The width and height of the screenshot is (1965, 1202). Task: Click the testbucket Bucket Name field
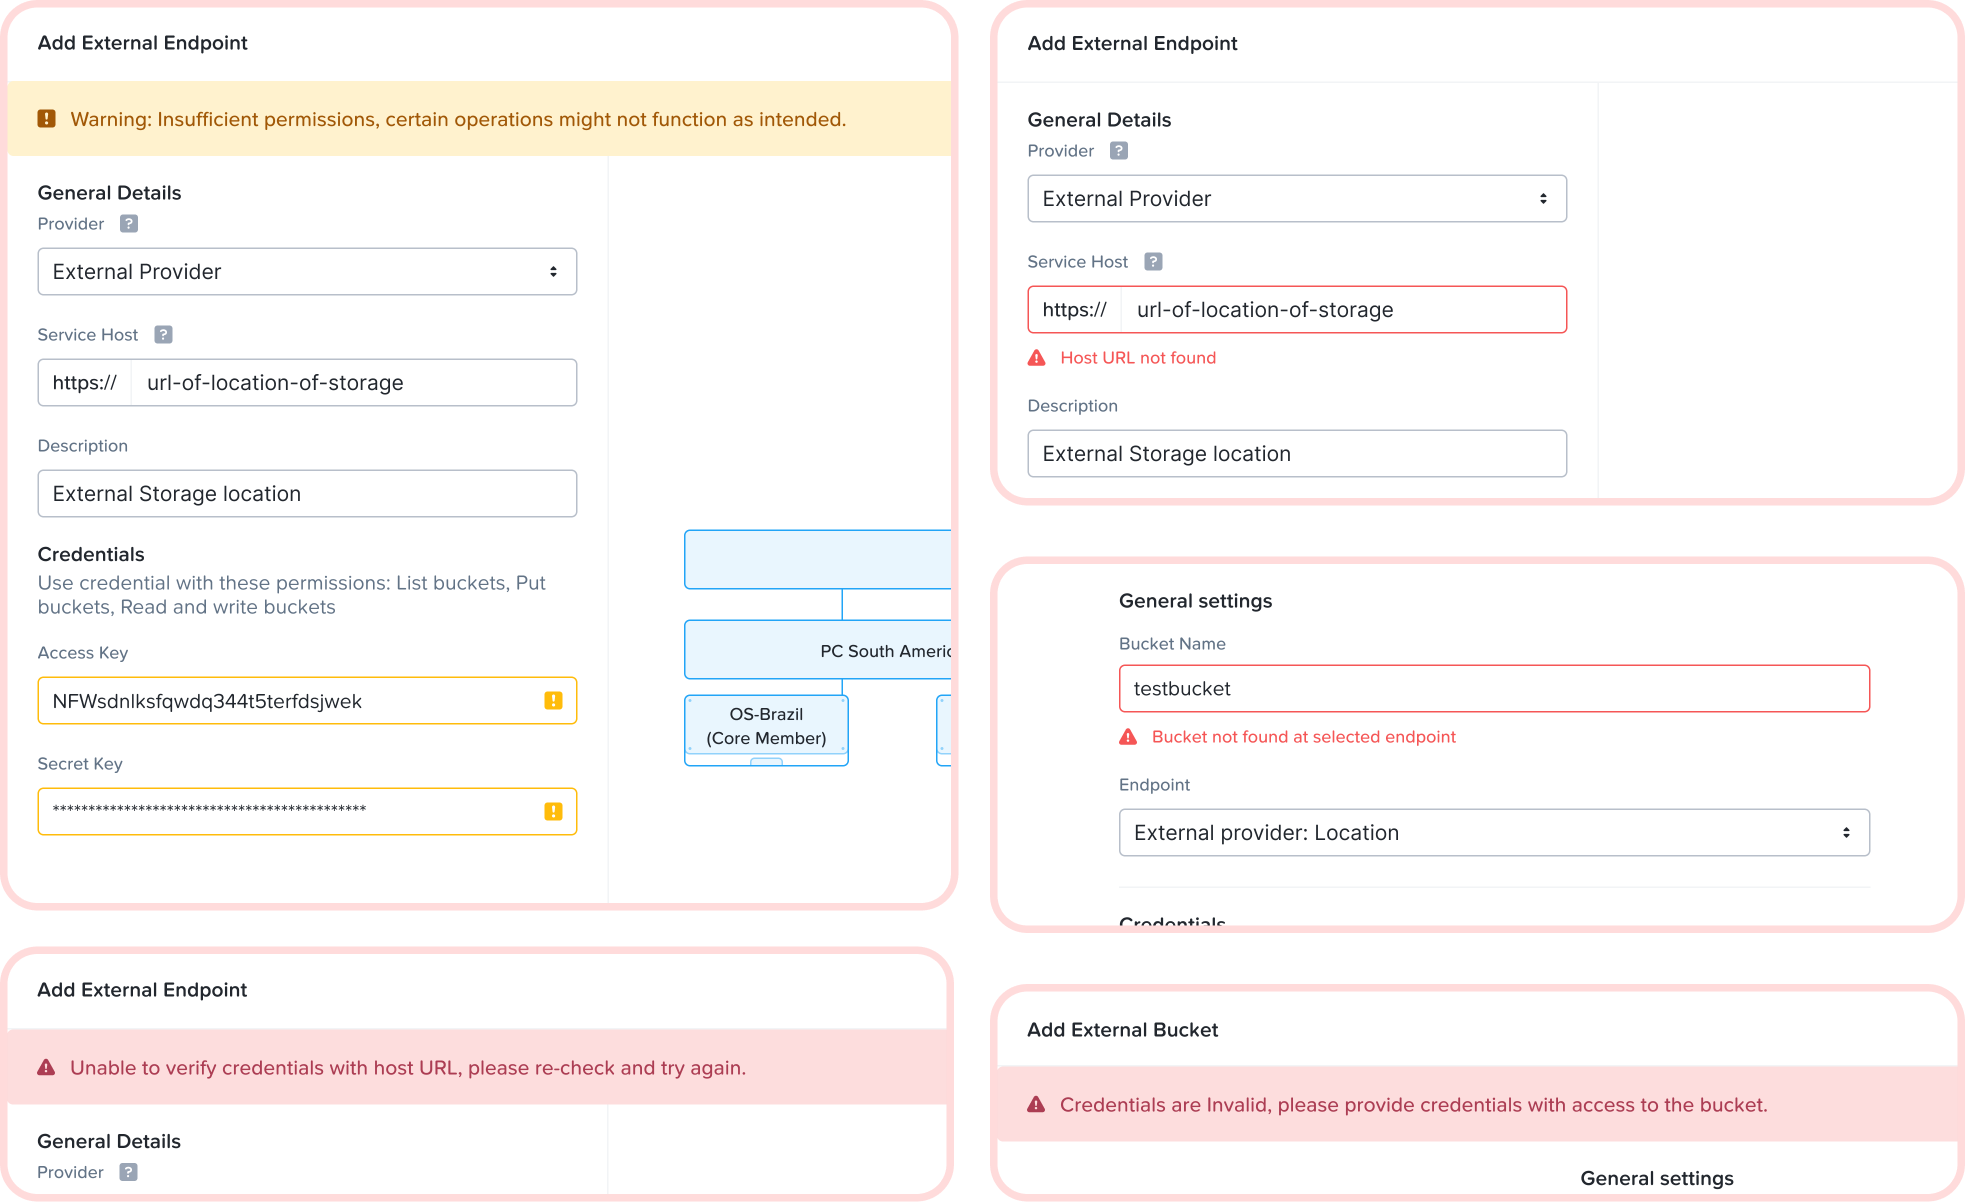pos(1494,689)
